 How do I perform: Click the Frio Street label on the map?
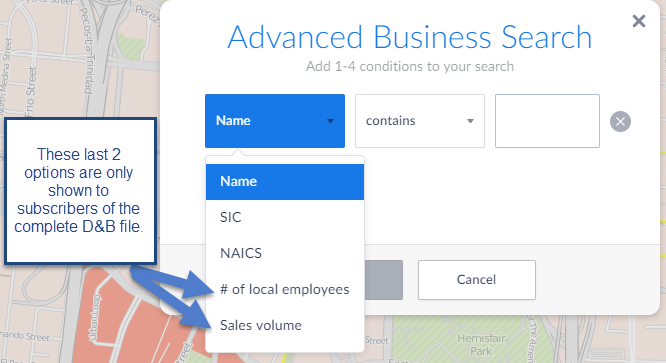point(31,91)
